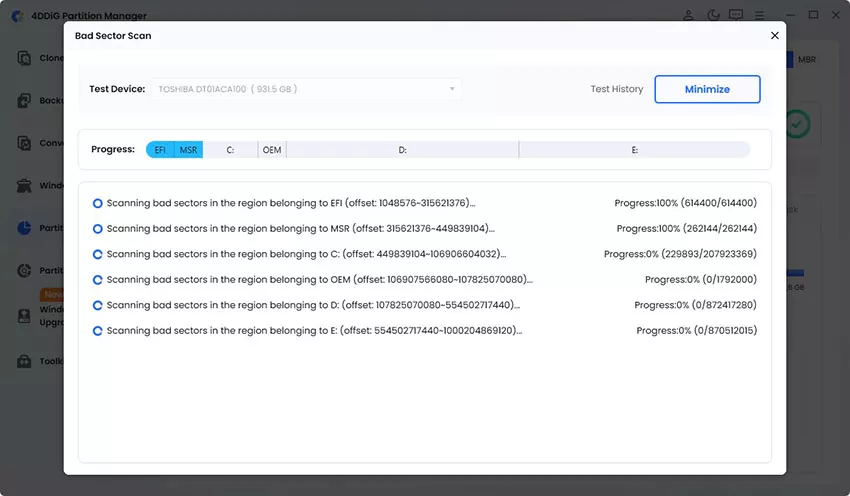This screenshot has height=496, width=850.
Task: Open the Windows migration sidebar icon
Action: [24, 185]
